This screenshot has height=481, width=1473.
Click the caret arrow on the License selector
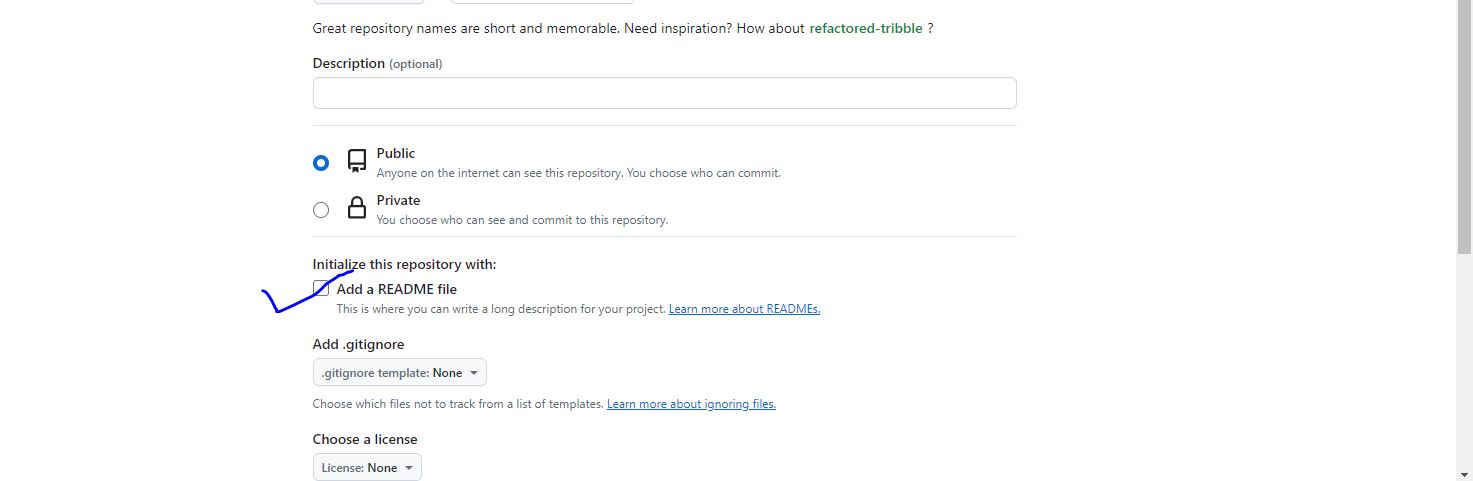click(x=409, y=468)
